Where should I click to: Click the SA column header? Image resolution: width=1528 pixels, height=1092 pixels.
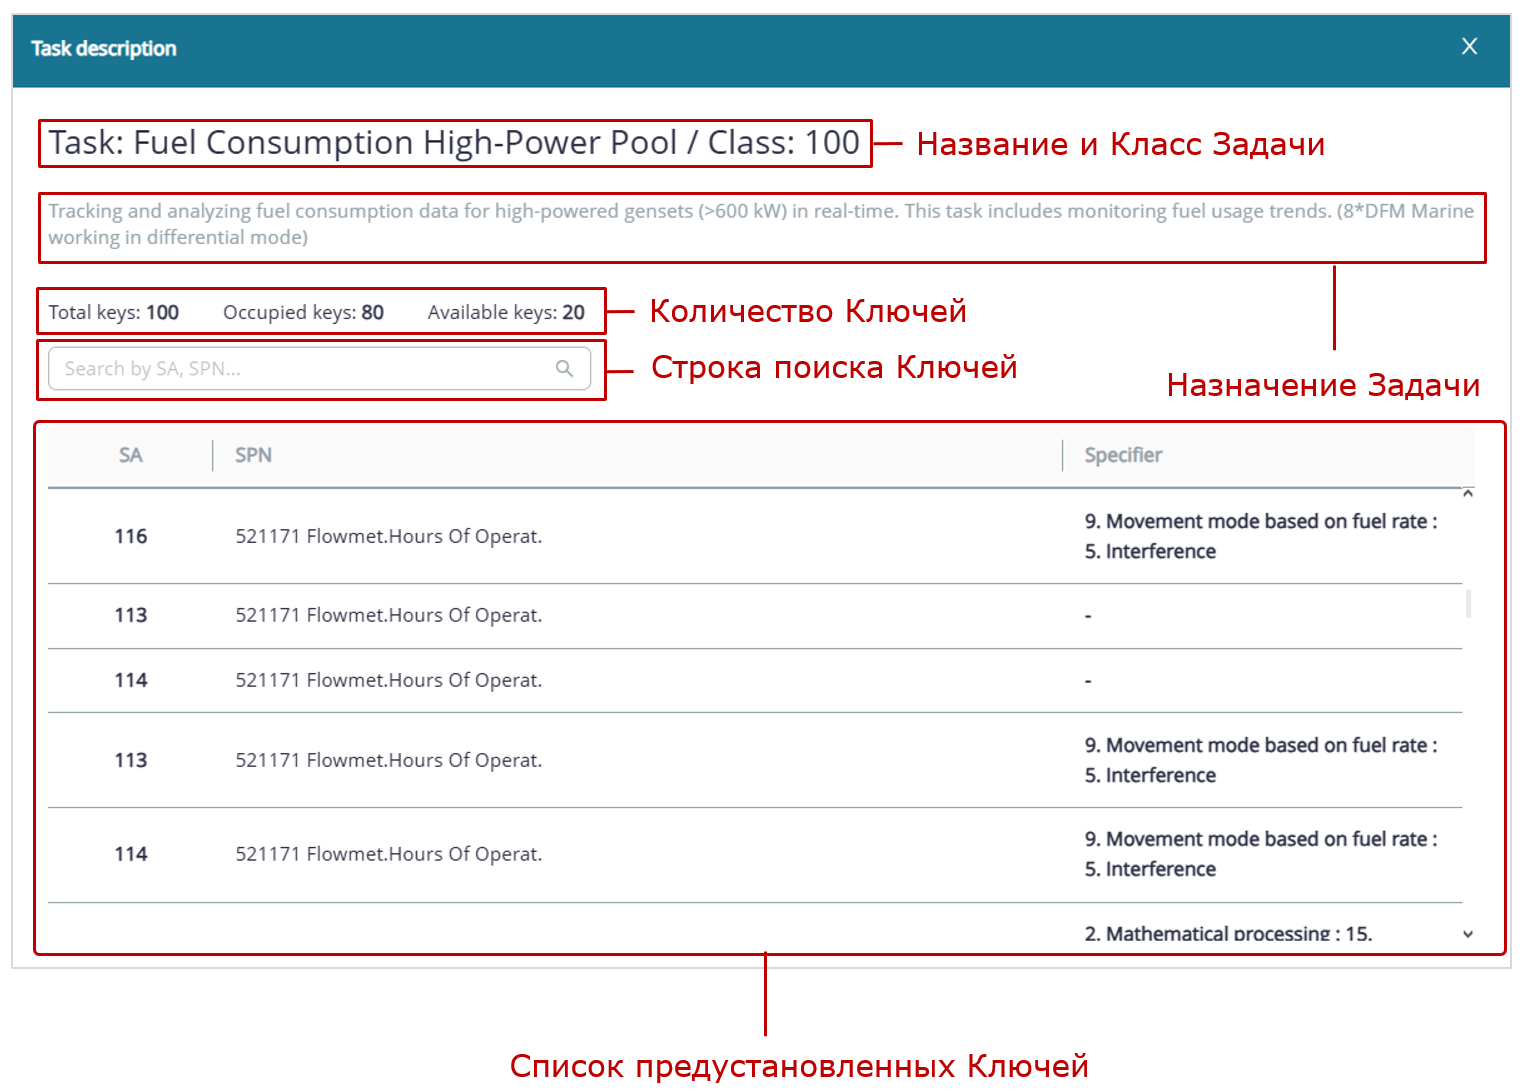tap(130, 455)
